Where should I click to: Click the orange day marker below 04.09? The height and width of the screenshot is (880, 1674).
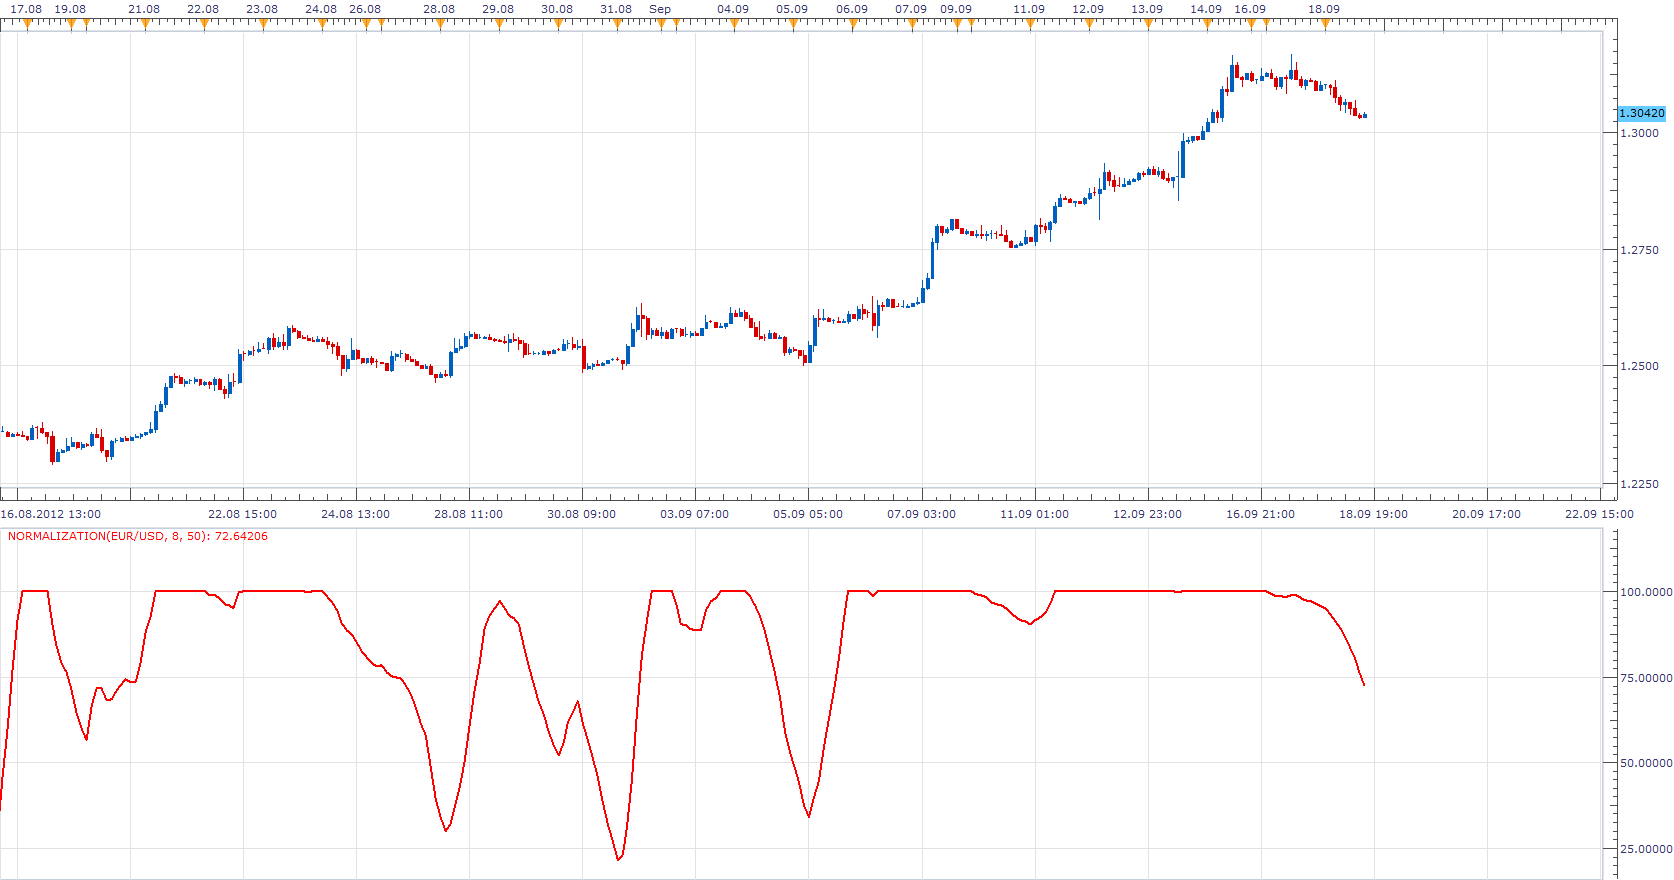(735, 24)
